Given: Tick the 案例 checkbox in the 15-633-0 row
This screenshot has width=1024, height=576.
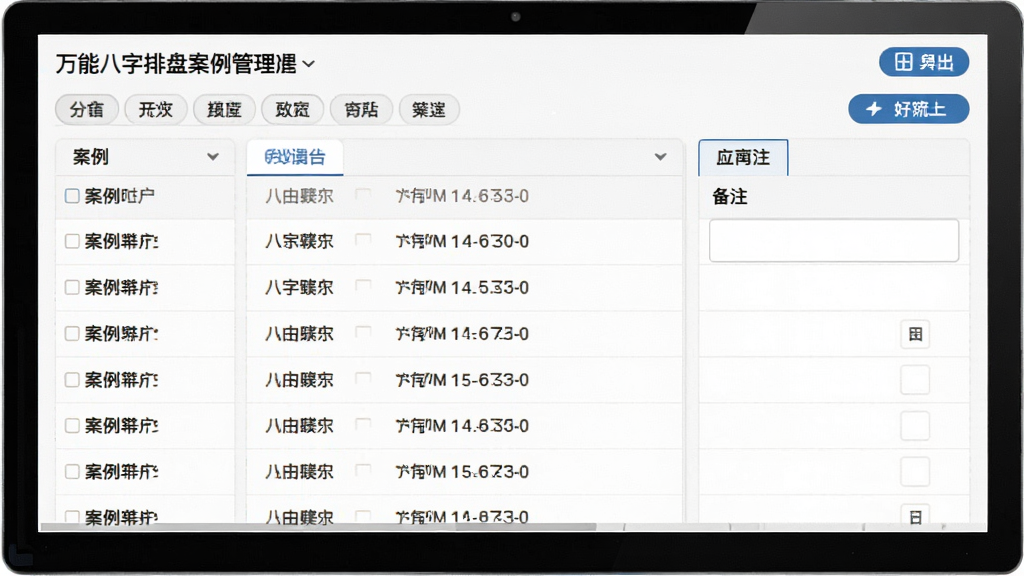Looking at the screenshot, I should click(72, 380).
